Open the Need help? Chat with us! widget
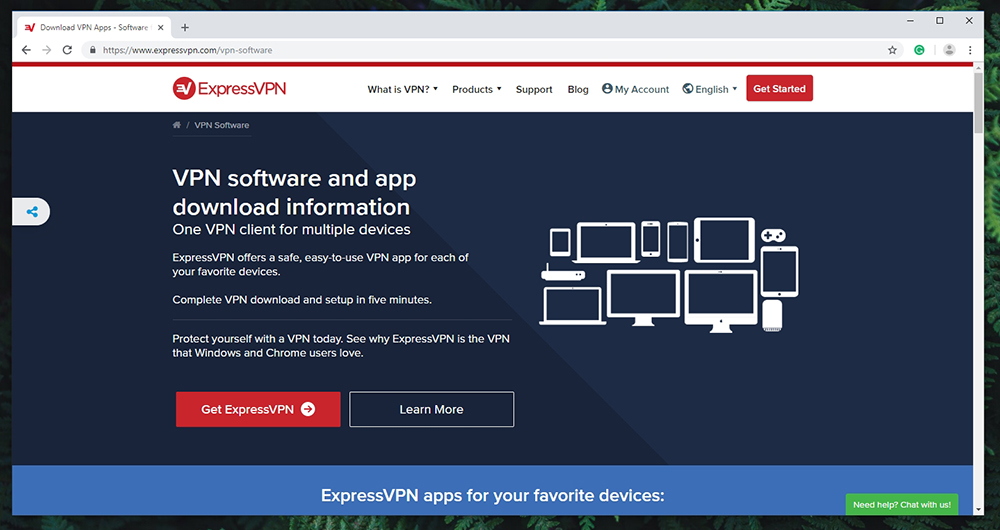This screenshot has height=530, width=1000. click(902, 504)
